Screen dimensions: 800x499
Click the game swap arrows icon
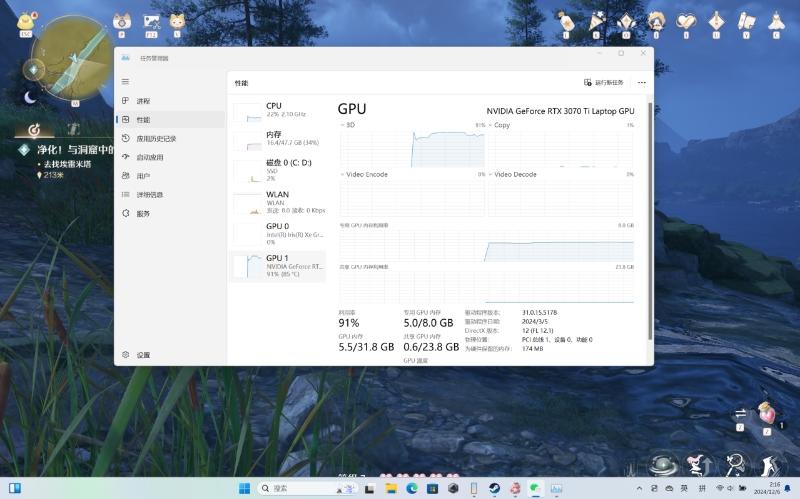(740, 413)
